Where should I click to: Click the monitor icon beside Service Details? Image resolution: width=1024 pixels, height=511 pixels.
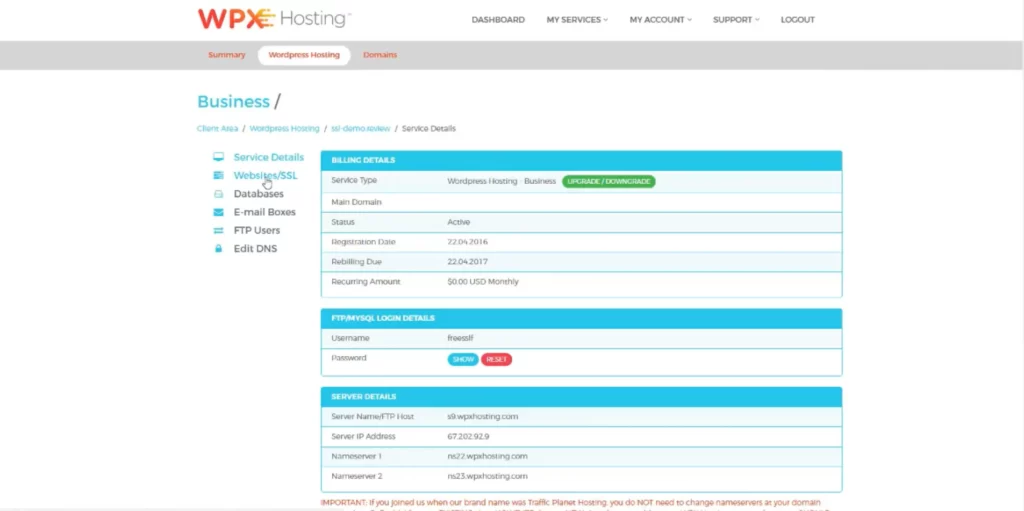[218, 157]
